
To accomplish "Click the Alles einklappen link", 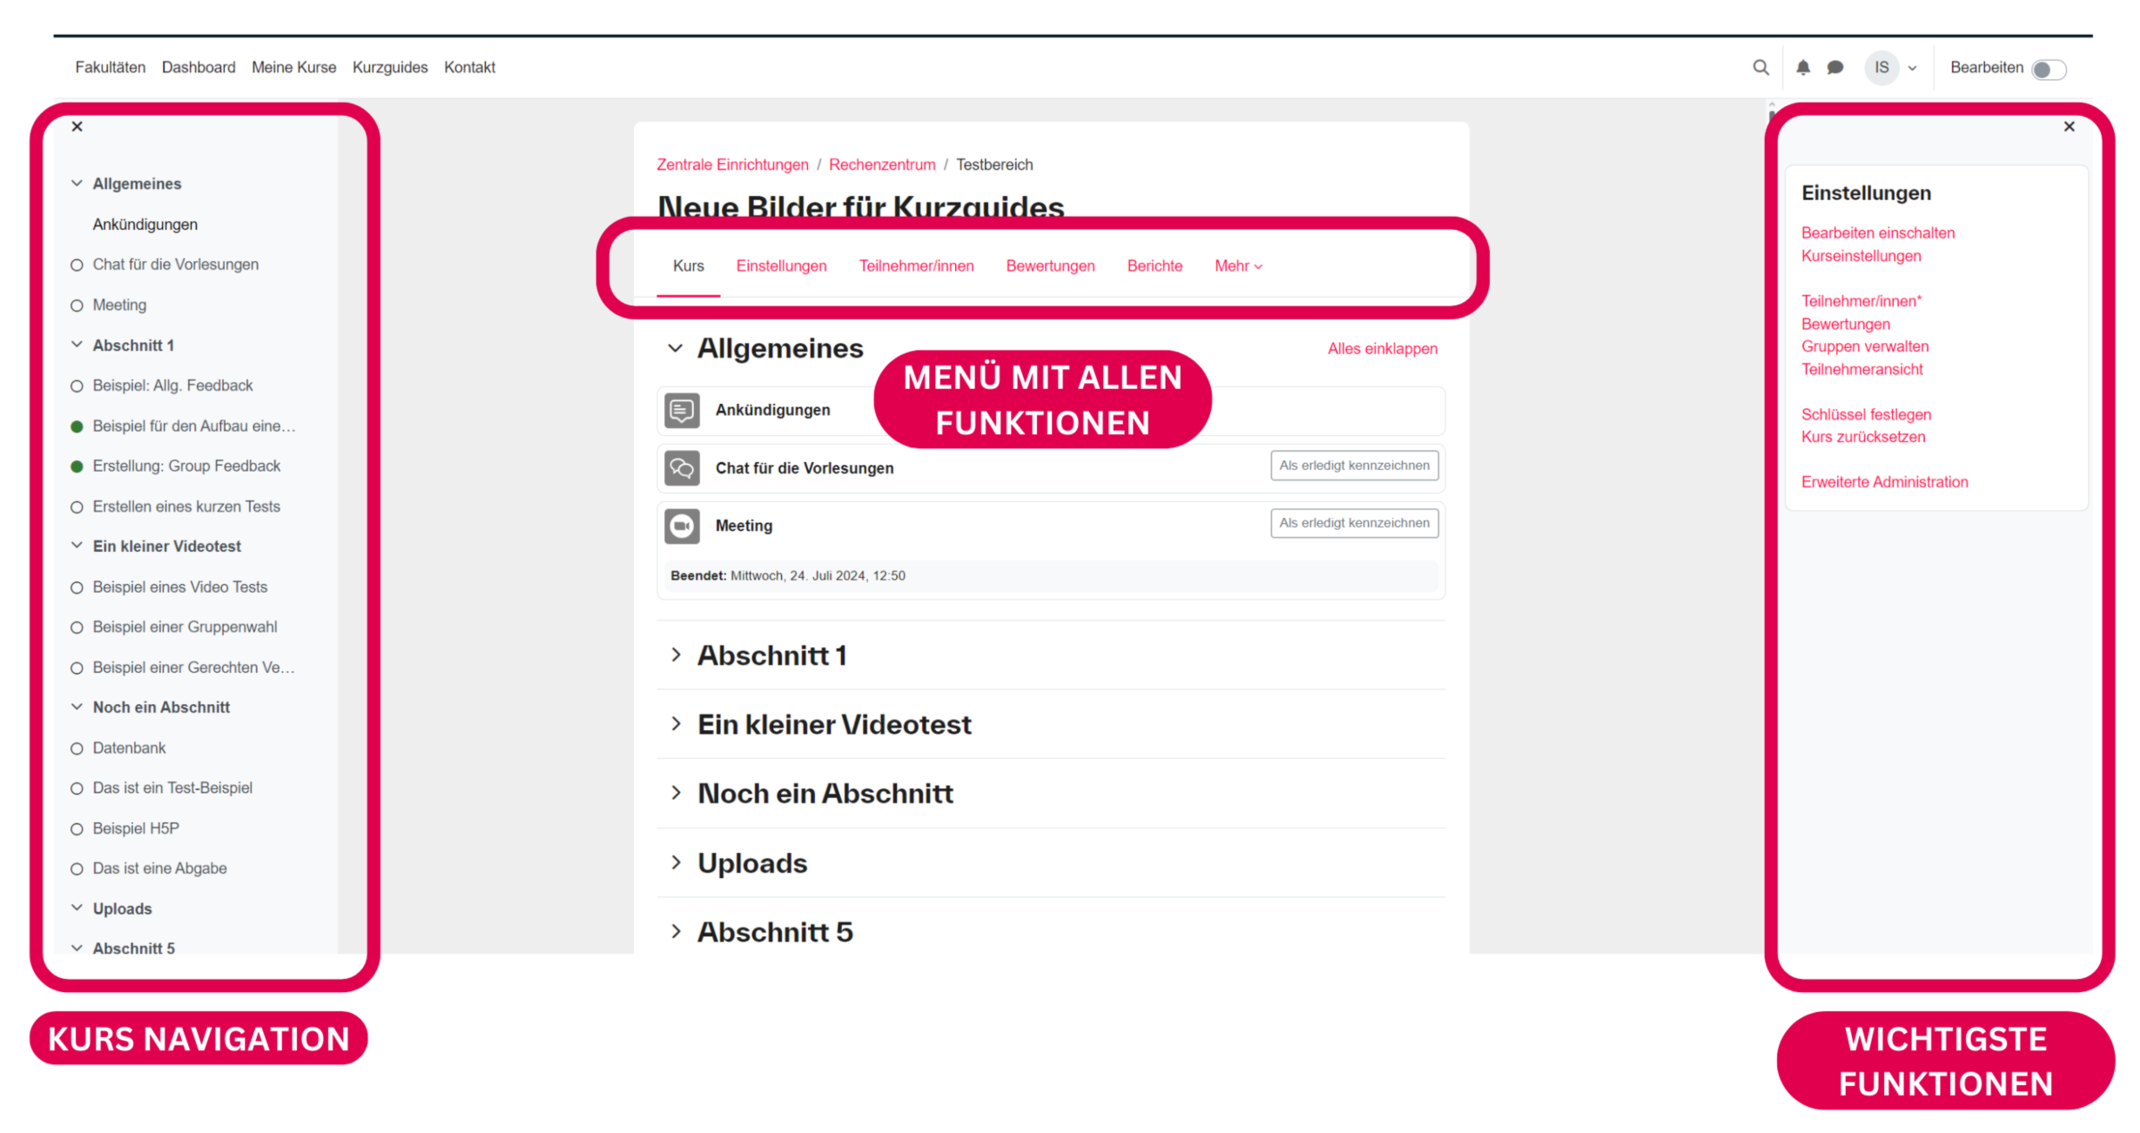I will coord(1382,348).
